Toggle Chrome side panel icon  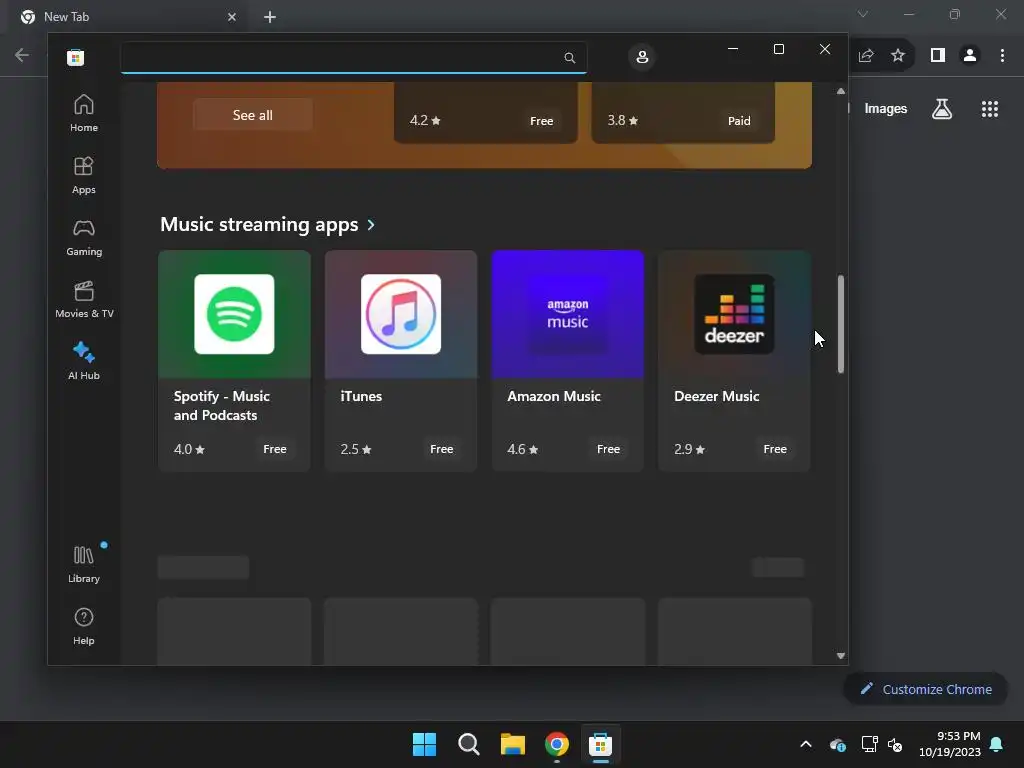(x=938, y=56)
